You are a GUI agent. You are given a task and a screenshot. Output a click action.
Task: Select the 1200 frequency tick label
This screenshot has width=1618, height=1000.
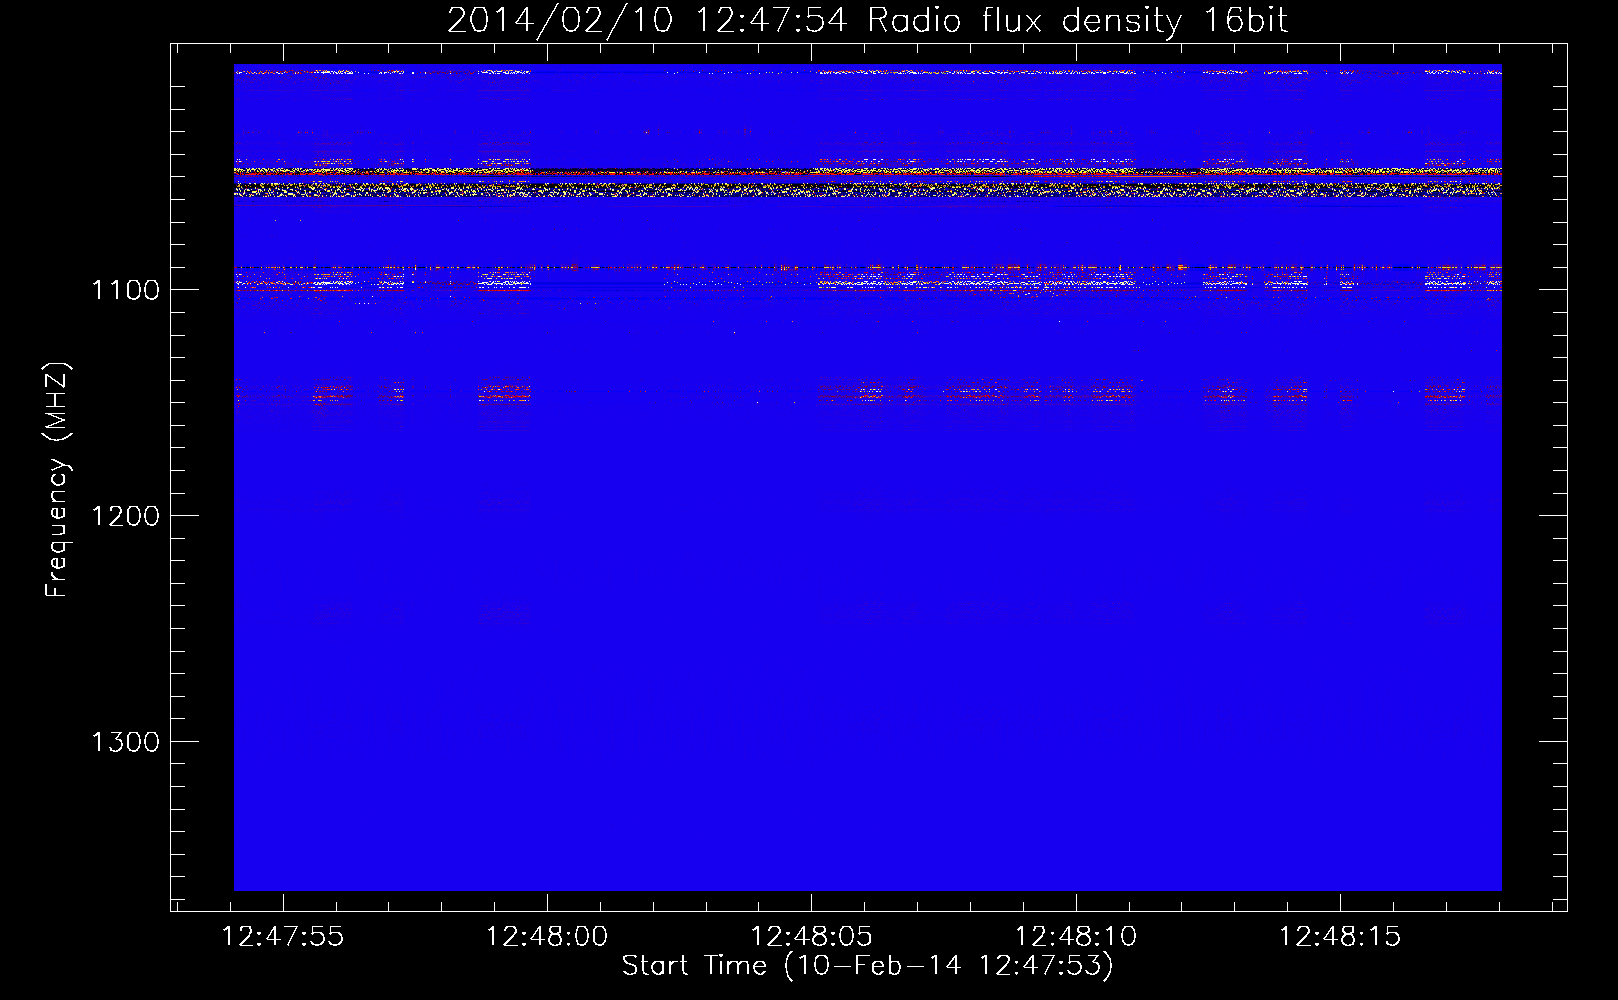[125, 516]
